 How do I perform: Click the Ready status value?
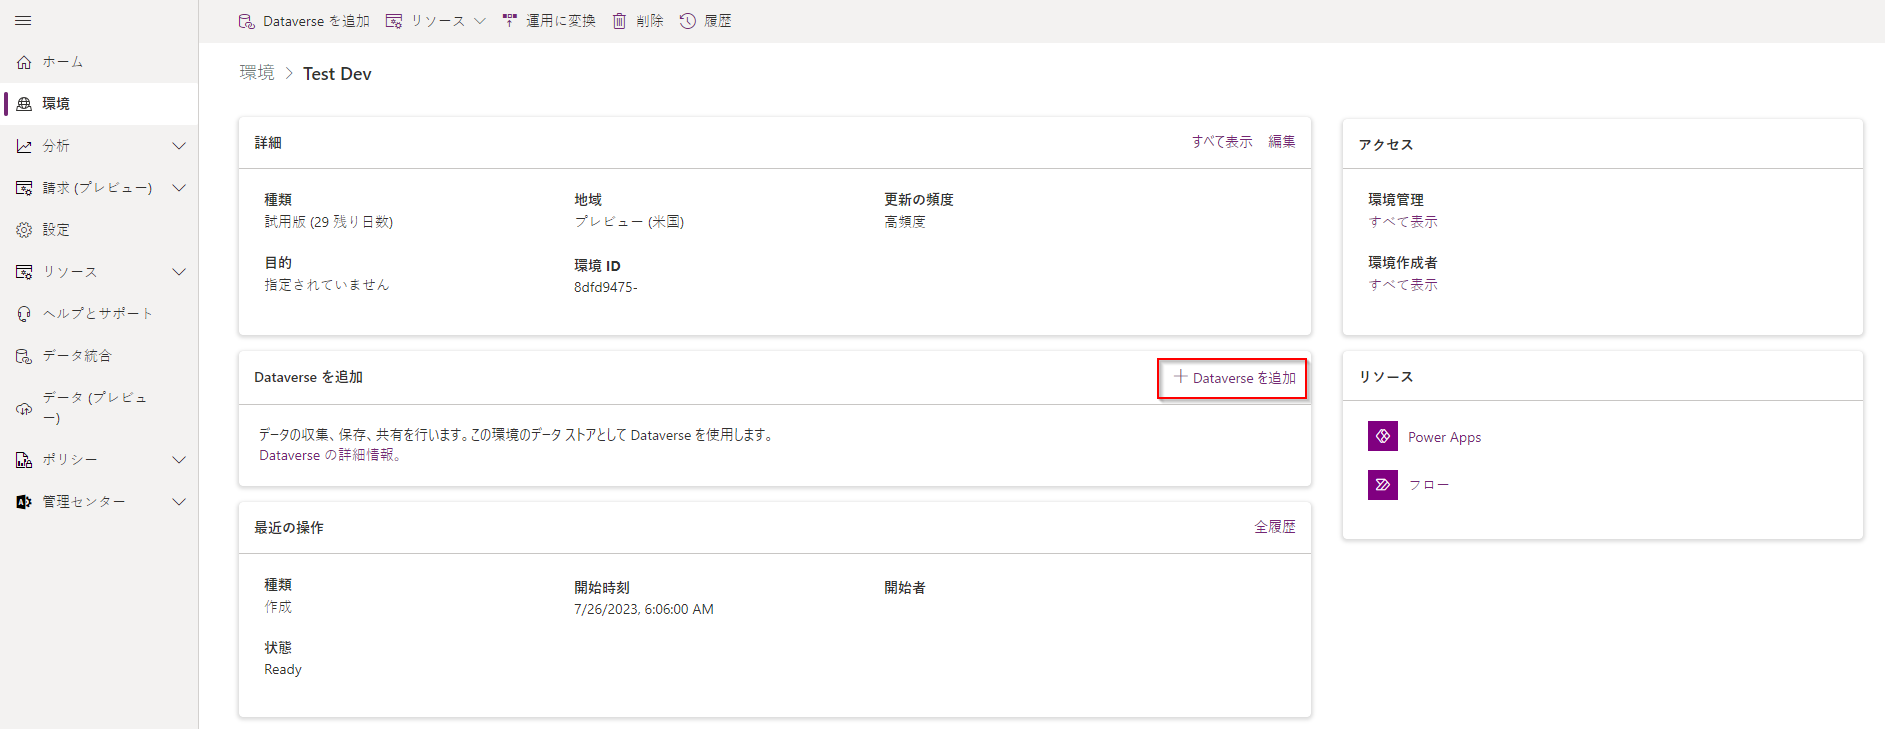tap(283, 669)
